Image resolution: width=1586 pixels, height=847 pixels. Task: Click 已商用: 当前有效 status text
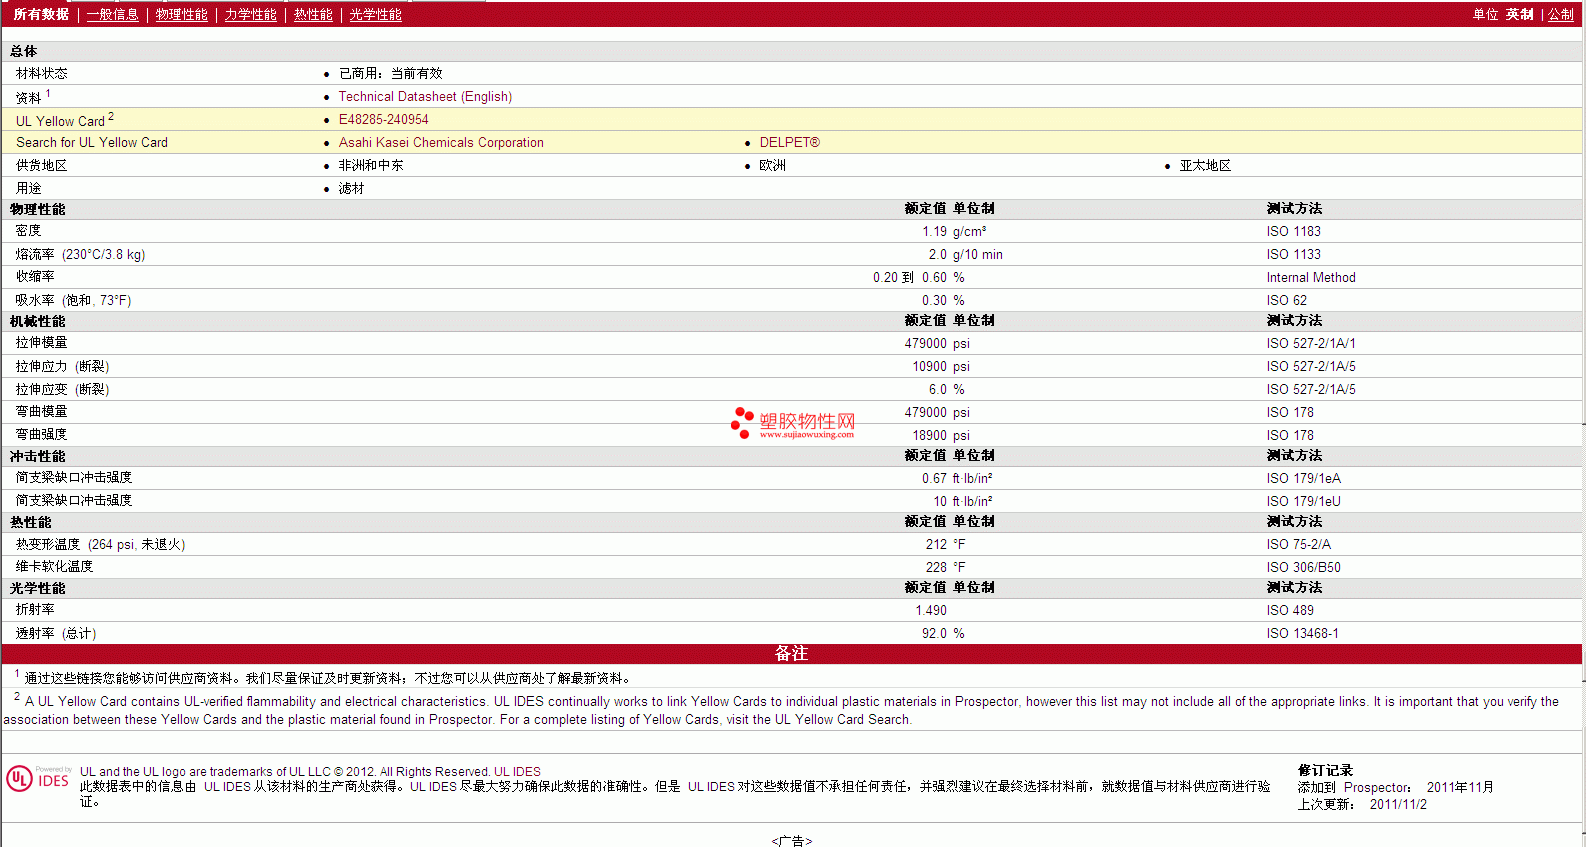pyautogui.click(x=391, y=73)
